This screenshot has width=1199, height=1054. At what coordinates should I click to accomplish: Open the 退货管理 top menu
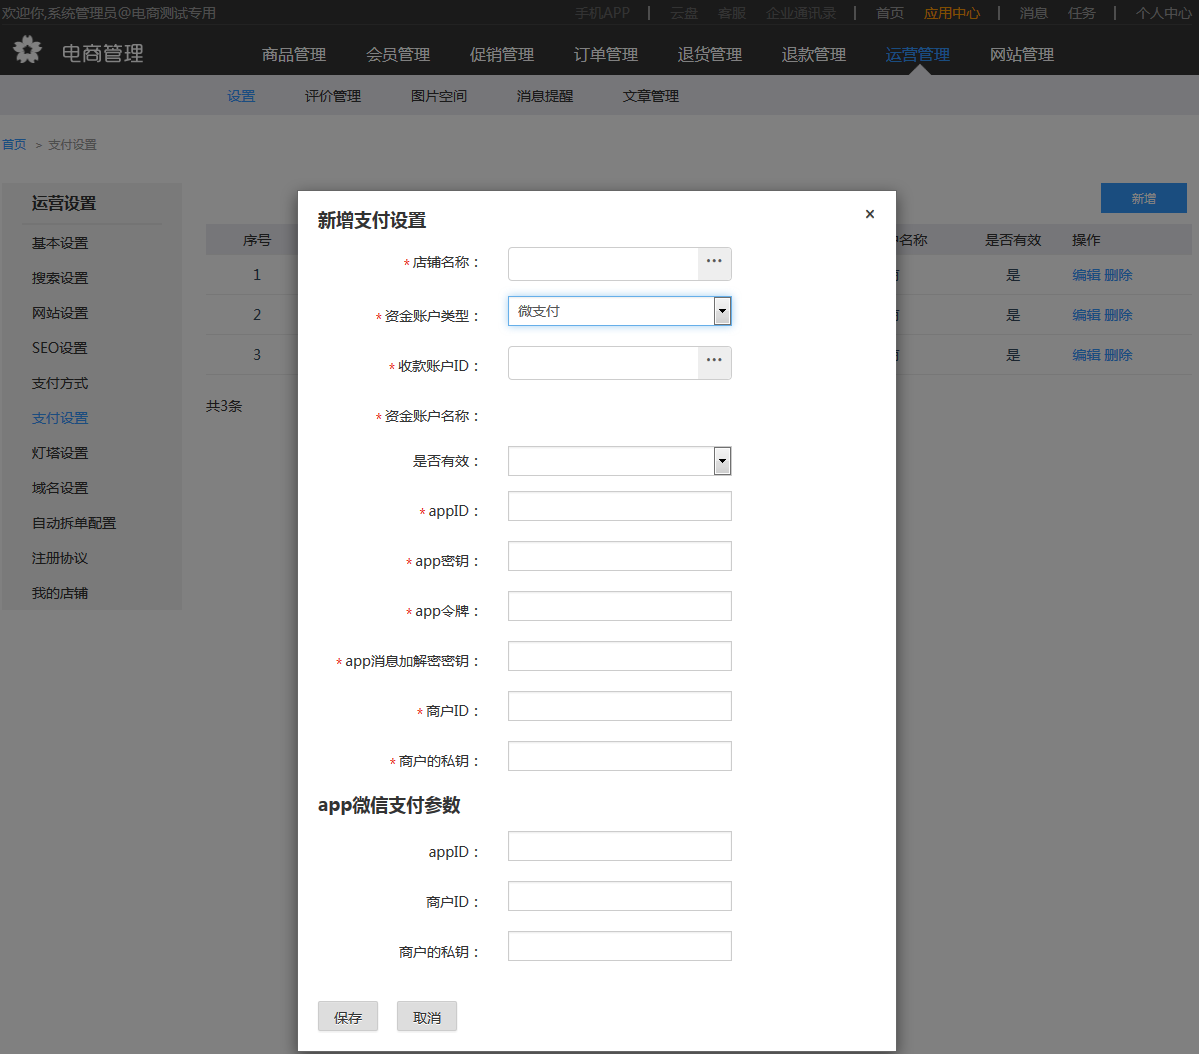pyautogui.click(x=710, y=54)
